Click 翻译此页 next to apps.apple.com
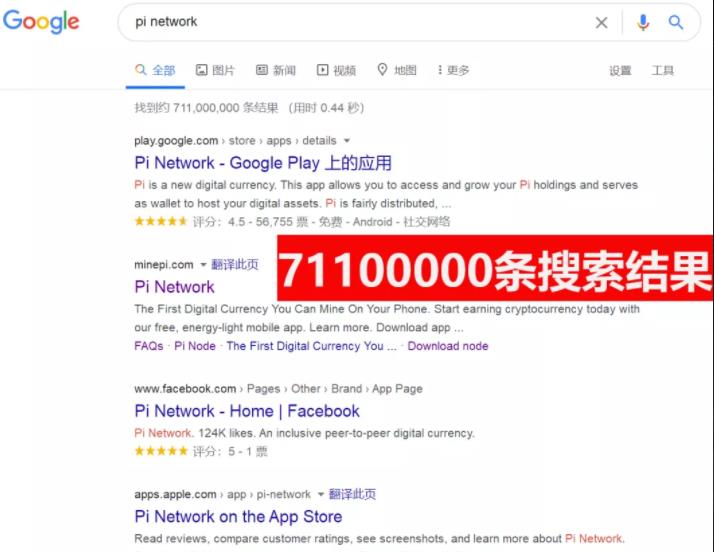 [x=352, y=495]
